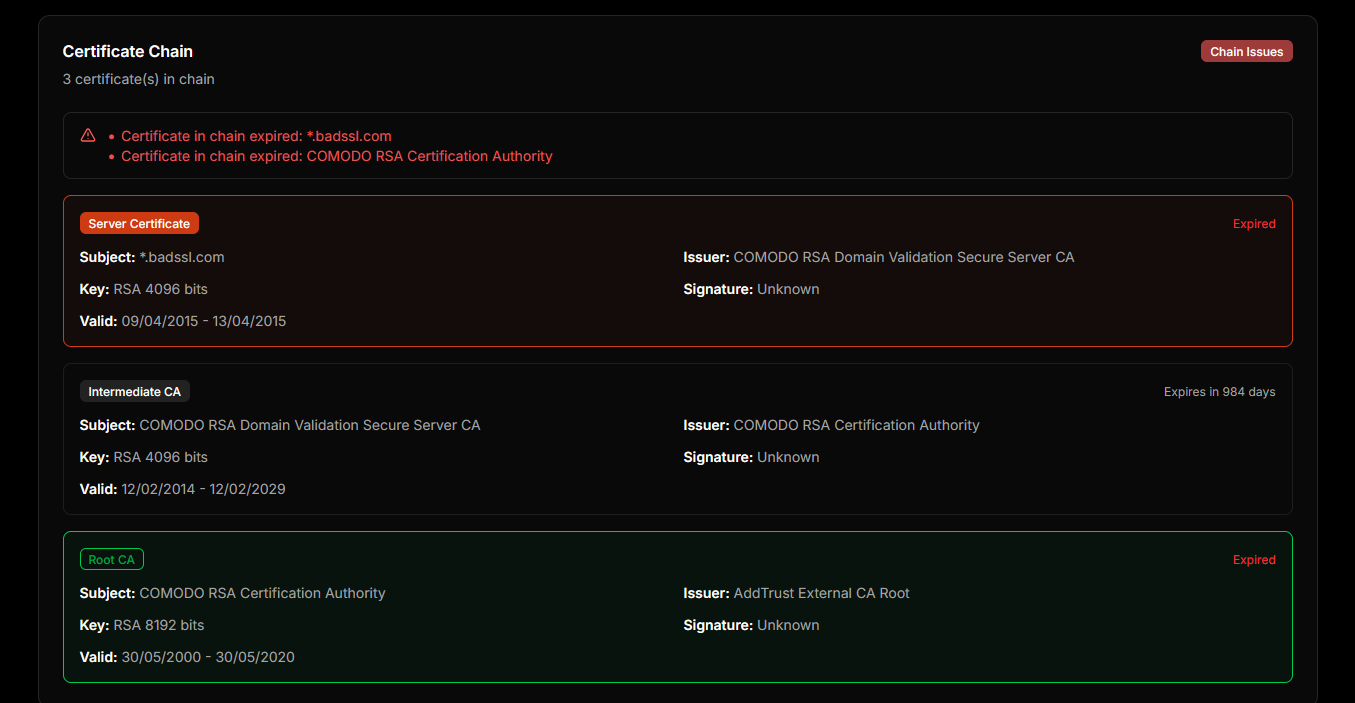Click validity dates 12/02/2014 - 12/02/2029
1355x703 pixels.
(204, 489)
